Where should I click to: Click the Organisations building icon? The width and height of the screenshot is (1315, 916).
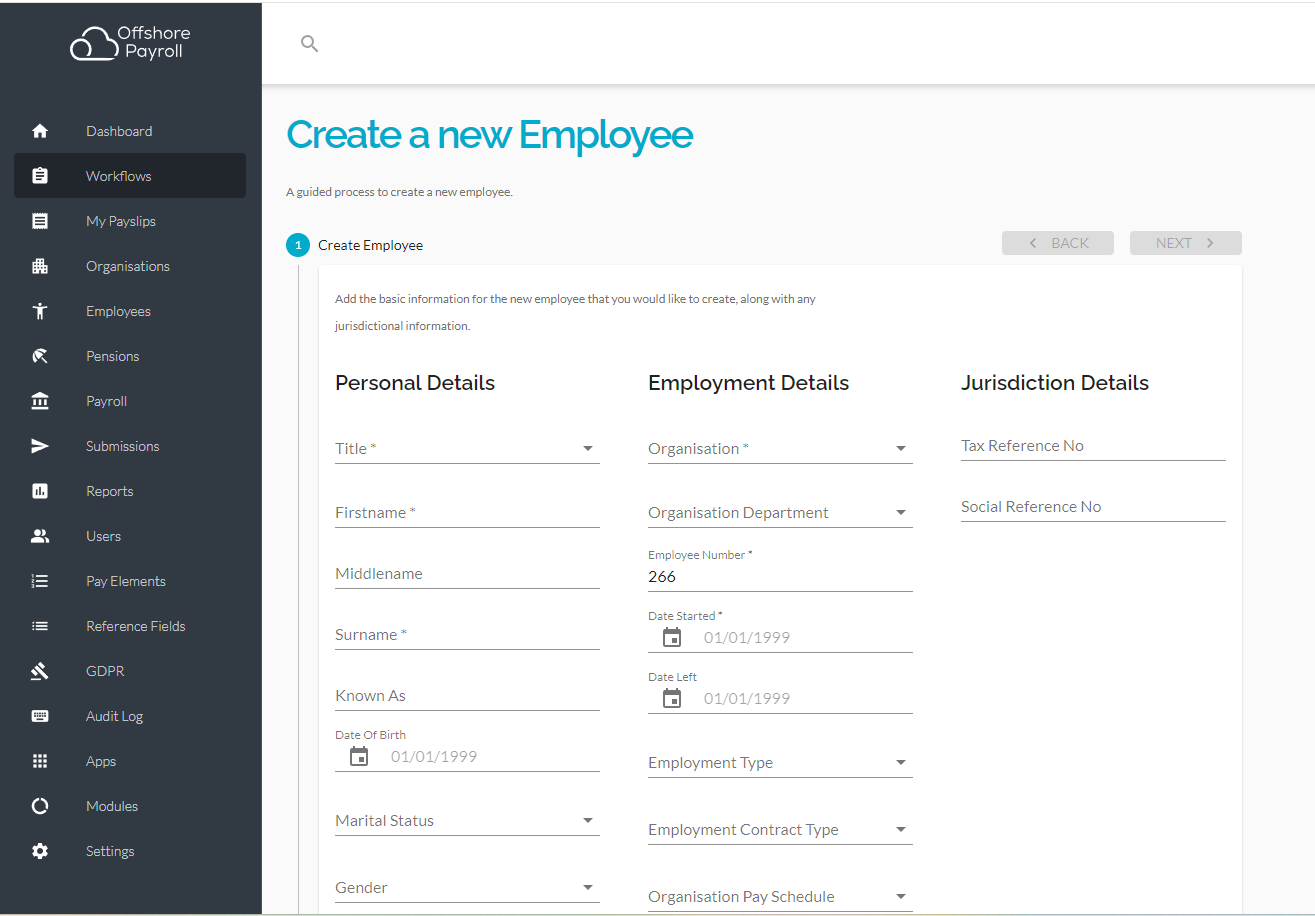click(40, 266)
